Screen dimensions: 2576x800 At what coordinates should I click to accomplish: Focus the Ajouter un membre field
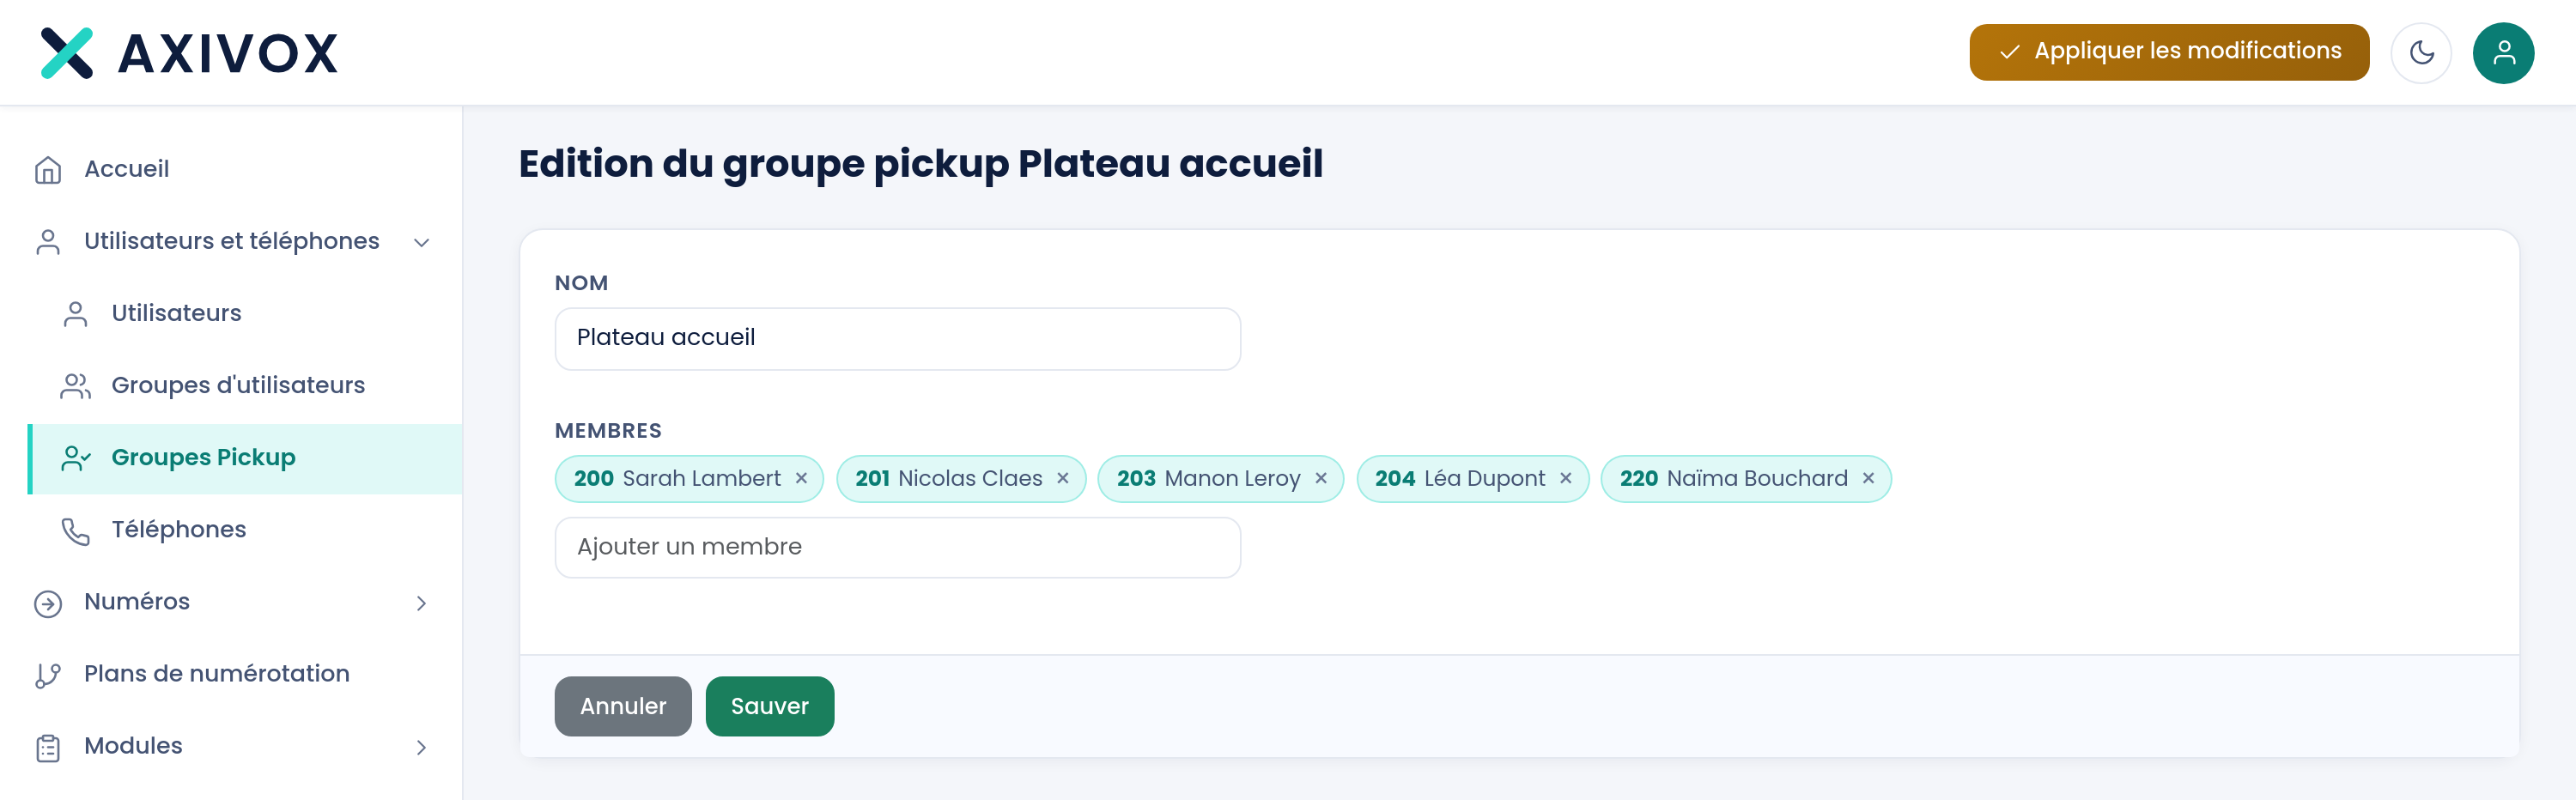click(897, 547)
